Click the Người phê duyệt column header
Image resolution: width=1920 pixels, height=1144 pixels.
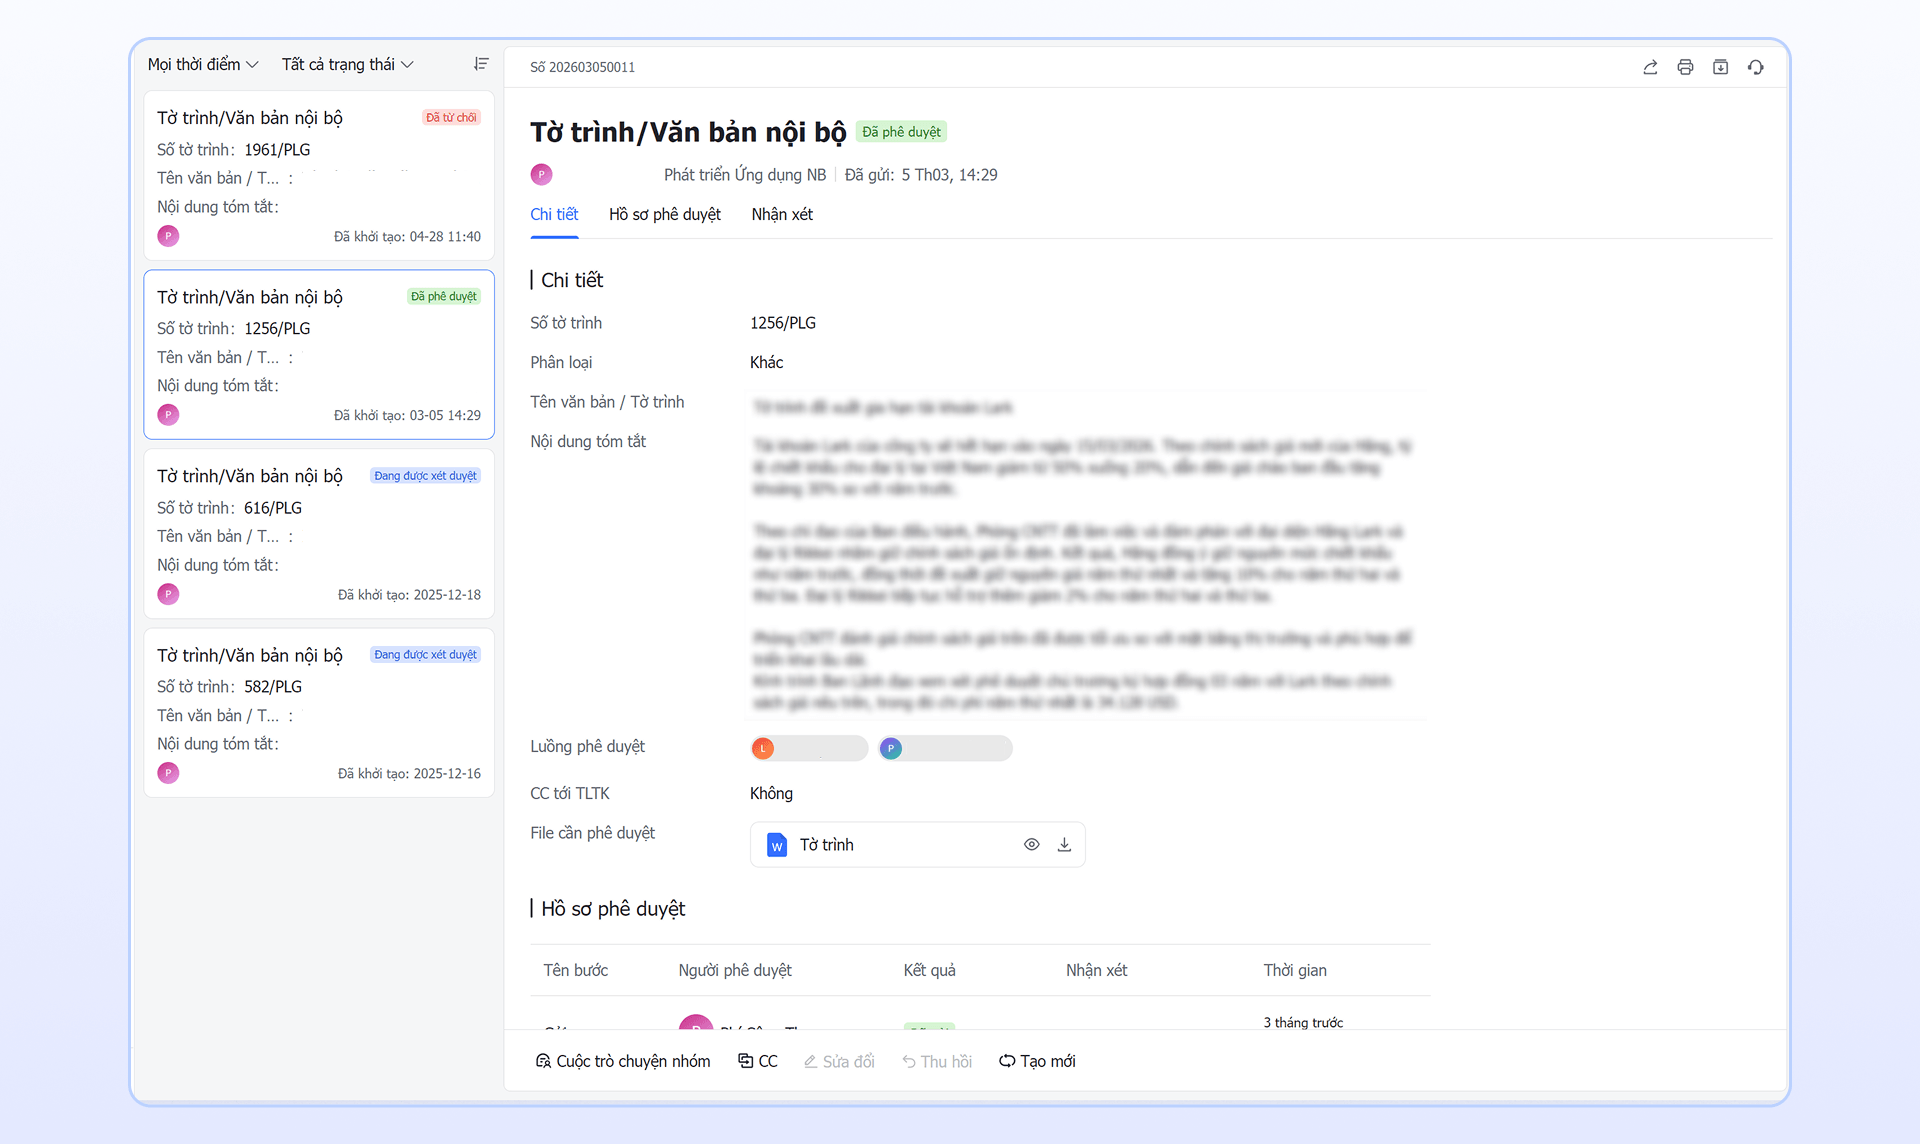pyautogui.click(x=735, y=970)
